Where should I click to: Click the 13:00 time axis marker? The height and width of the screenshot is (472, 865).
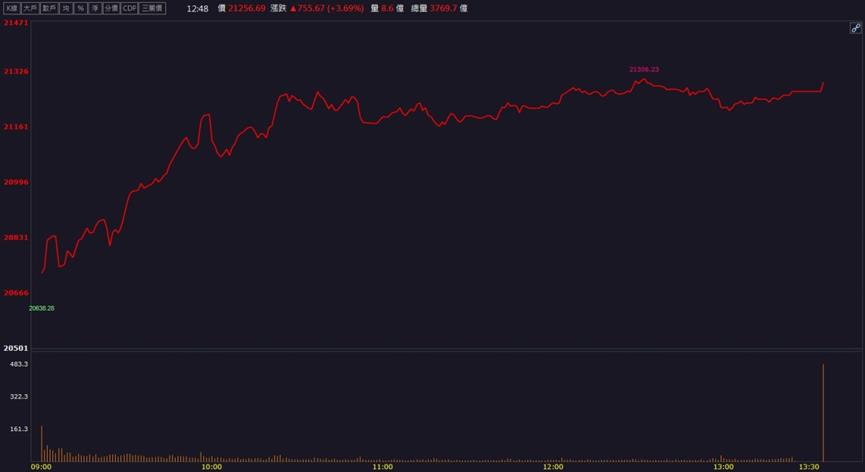[x=723, y=467]
